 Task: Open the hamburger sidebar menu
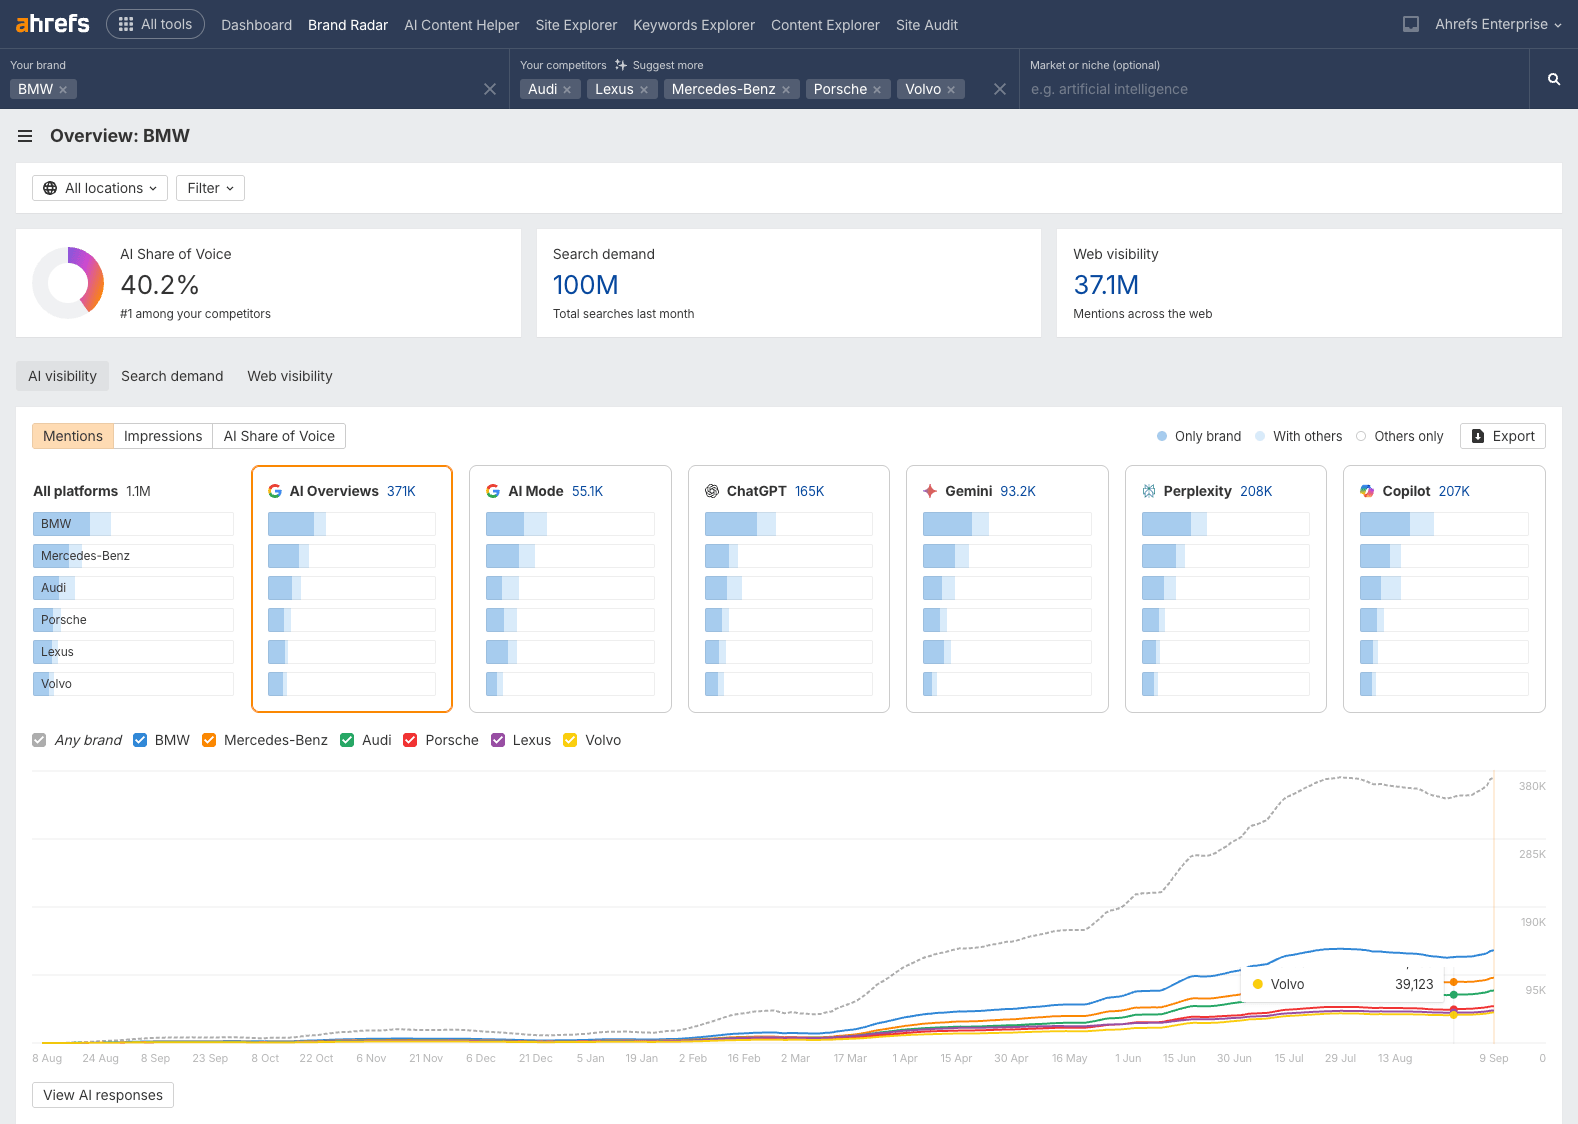point(25,136)
